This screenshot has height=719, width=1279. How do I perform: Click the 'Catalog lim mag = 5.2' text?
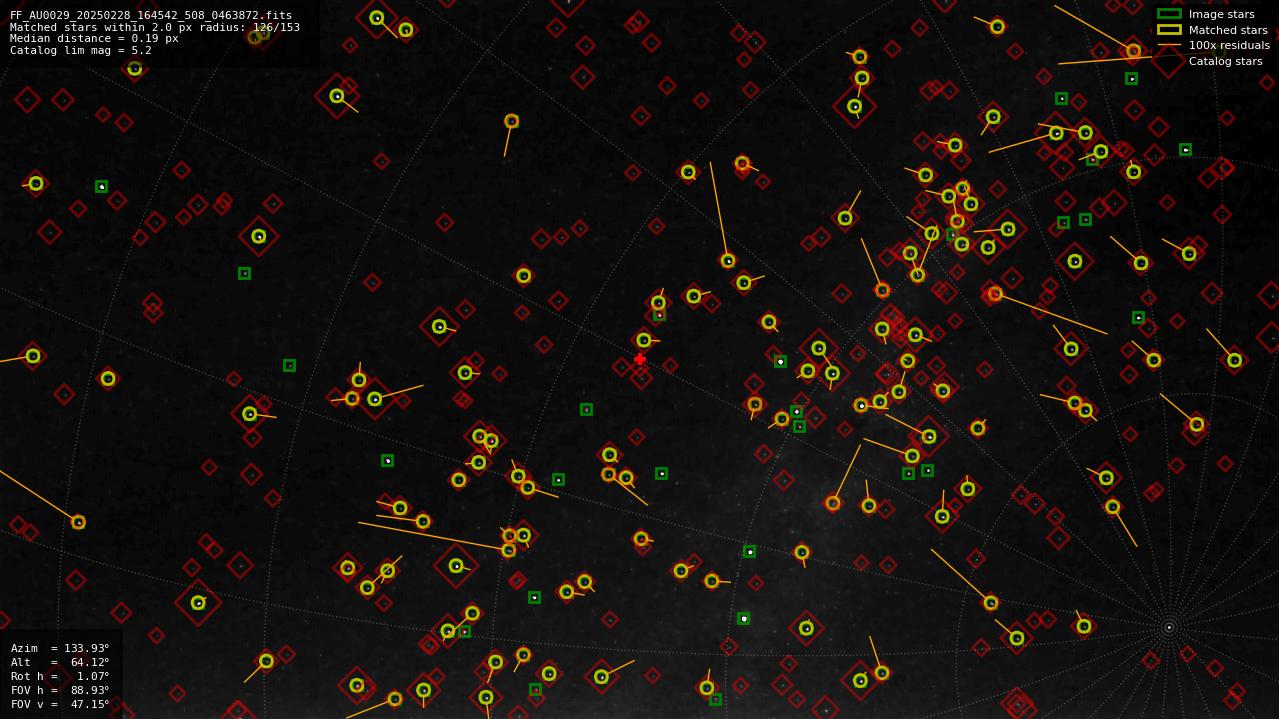pyautogui.click(x=81, y=50)
